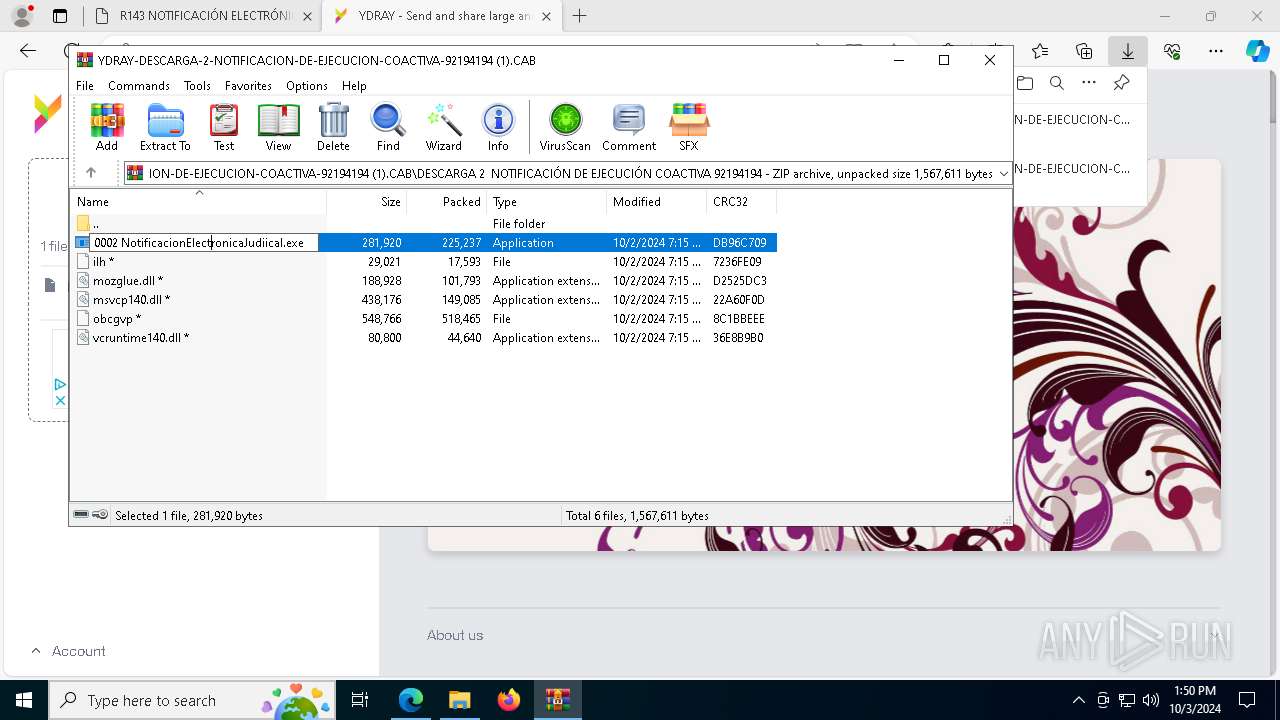Launch Firefox from the taskbar
Viewport: 1280px width, 720px height.
[x=509, y=700]
